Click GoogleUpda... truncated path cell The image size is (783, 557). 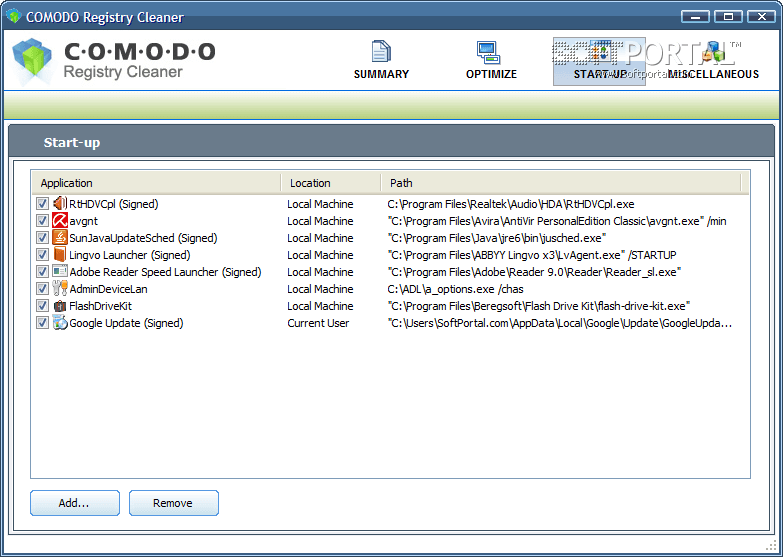[560, 323]
